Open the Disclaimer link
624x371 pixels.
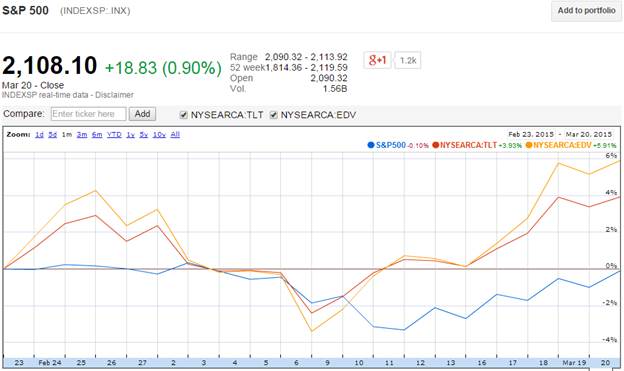coord(114,95)
